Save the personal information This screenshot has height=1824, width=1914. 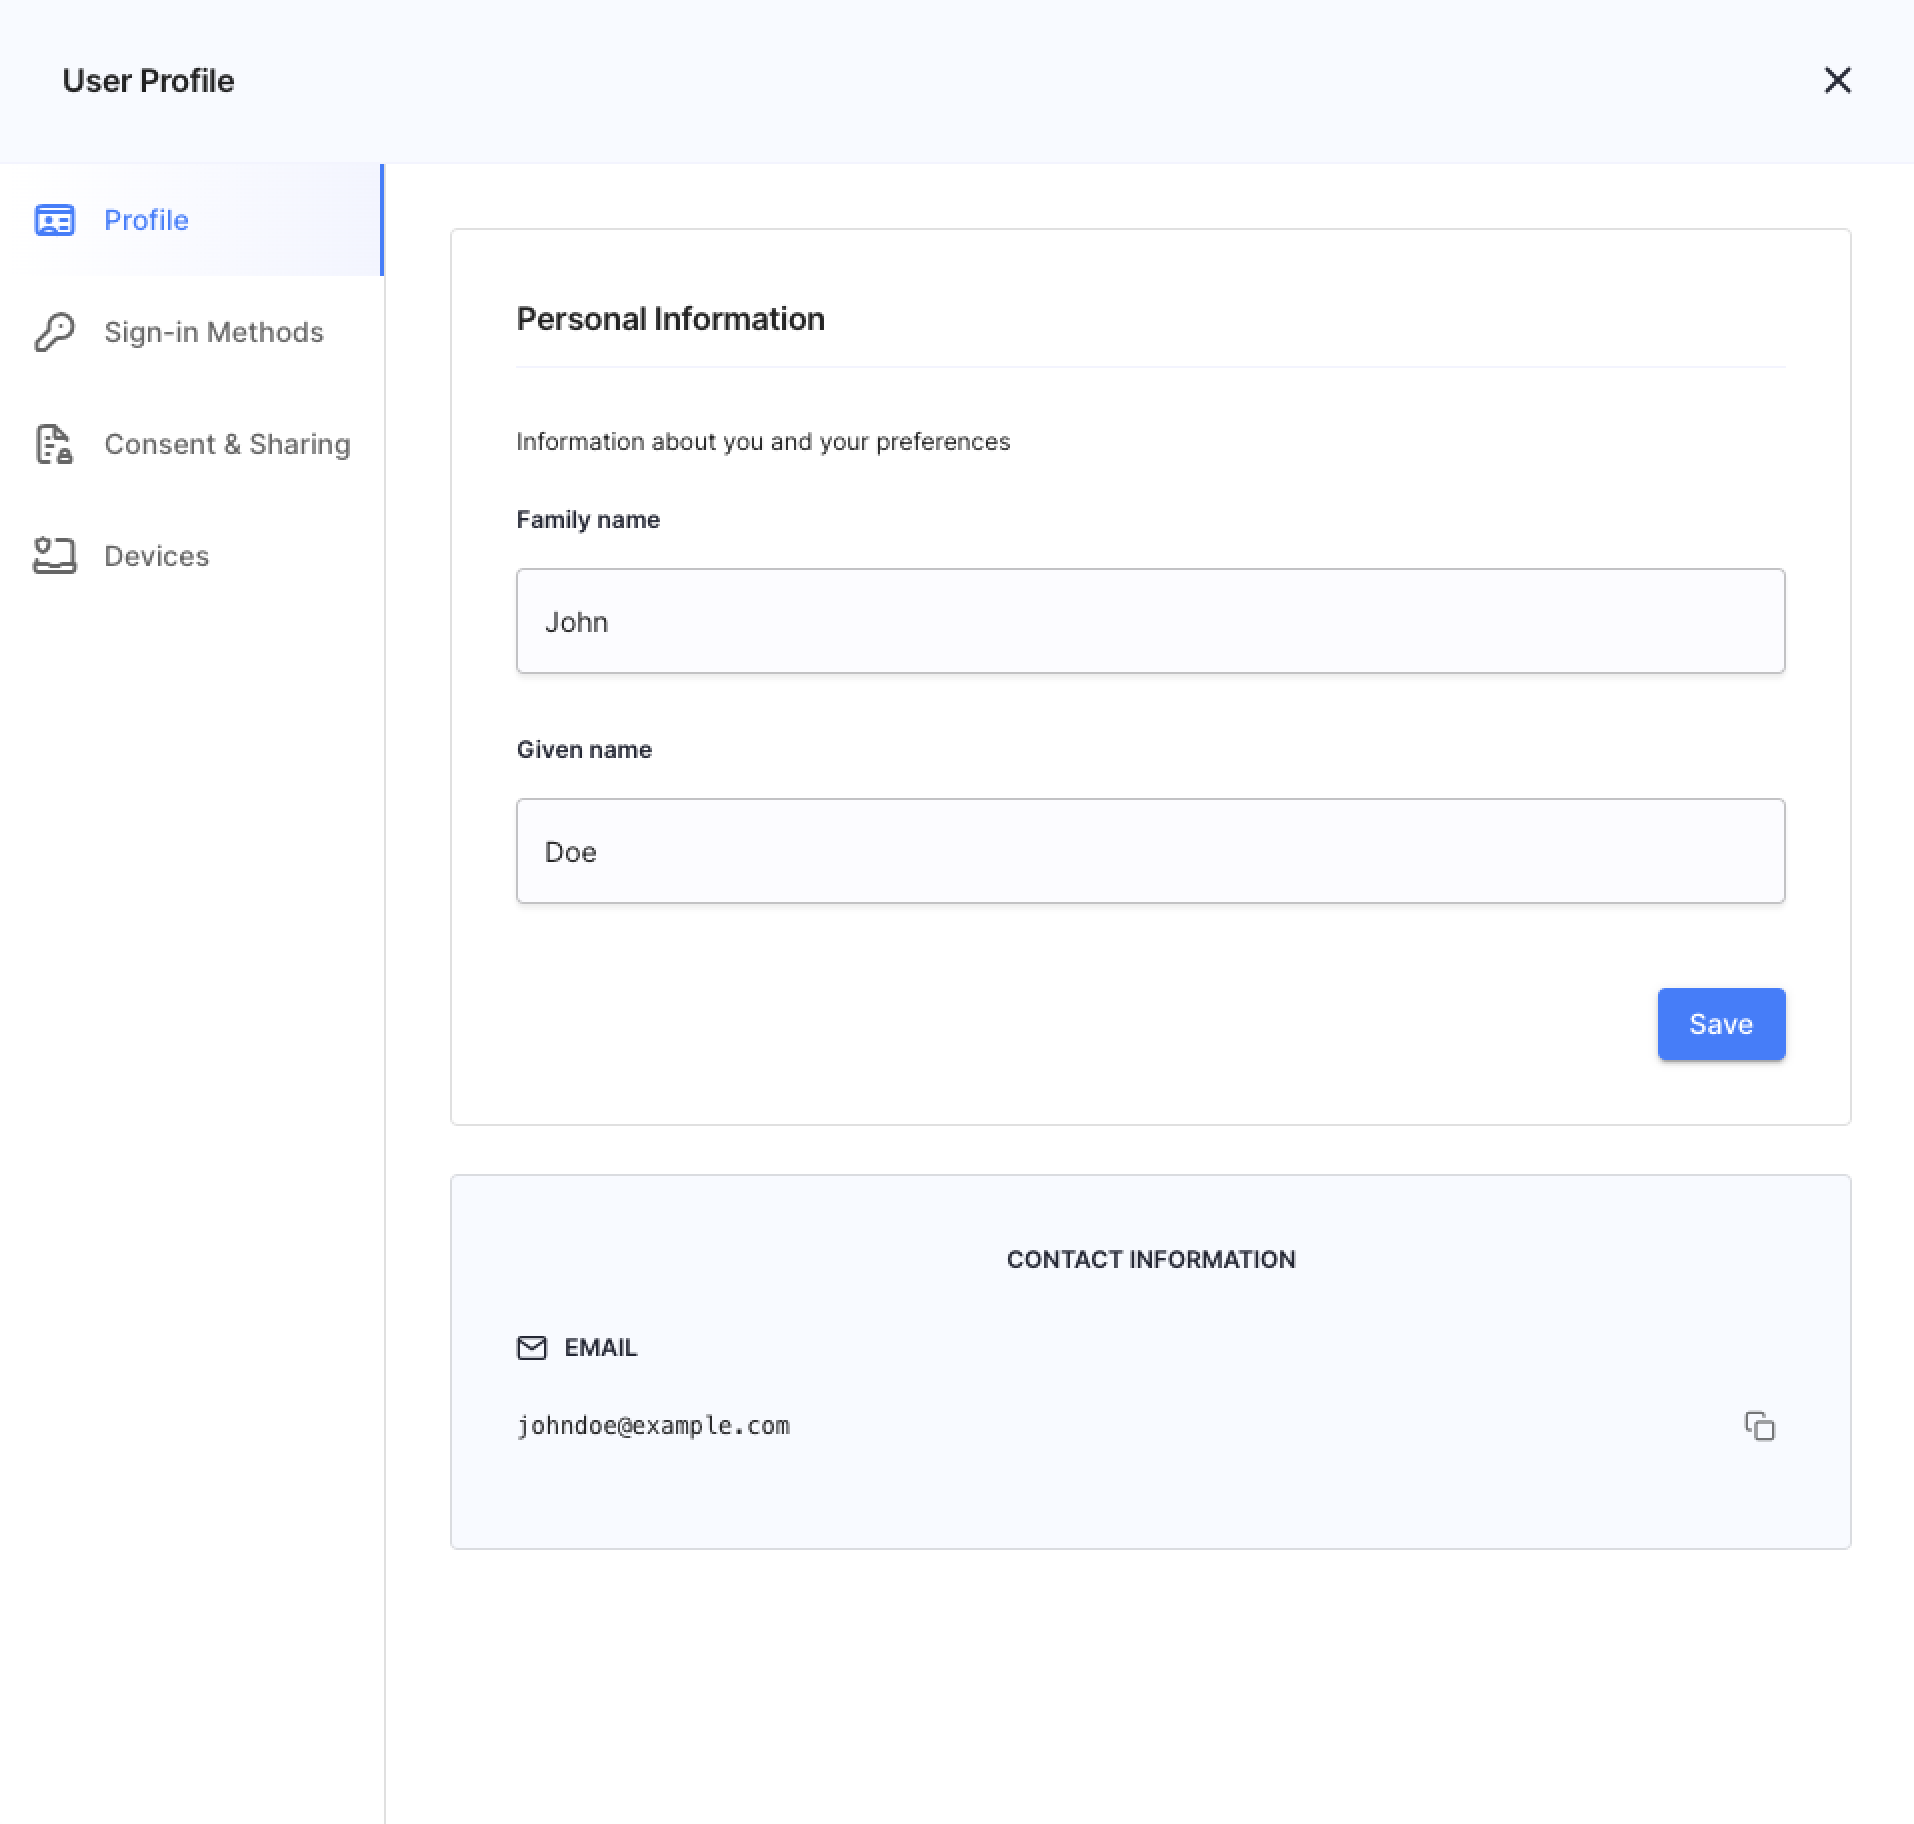coord(1721,1024)
